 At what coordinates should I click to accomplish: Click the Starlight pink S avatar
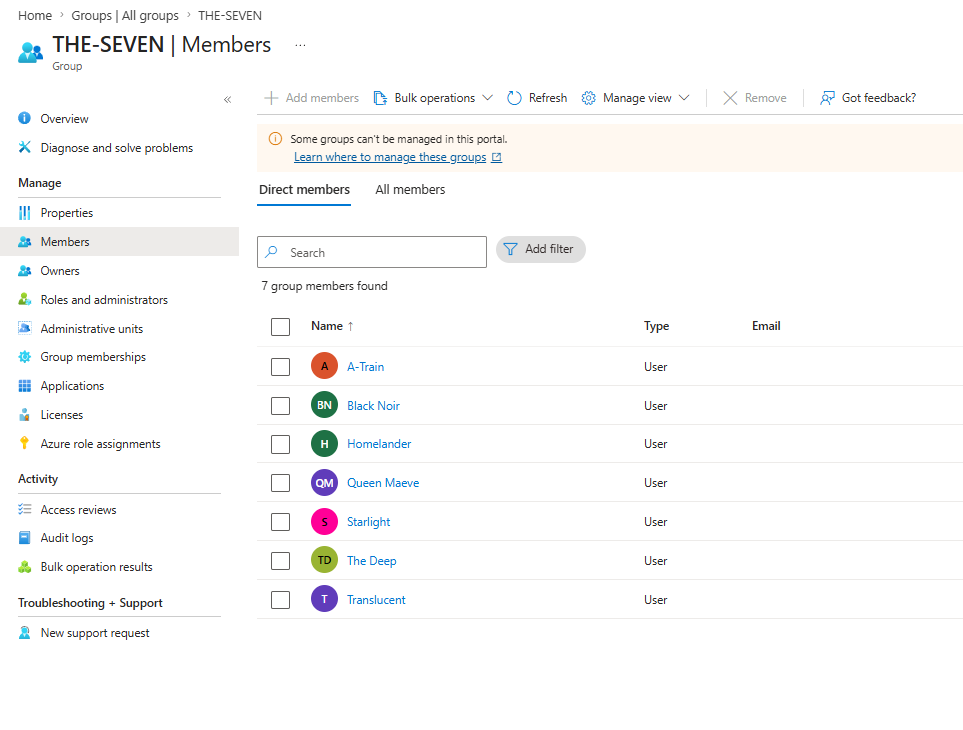pos(324,522)
